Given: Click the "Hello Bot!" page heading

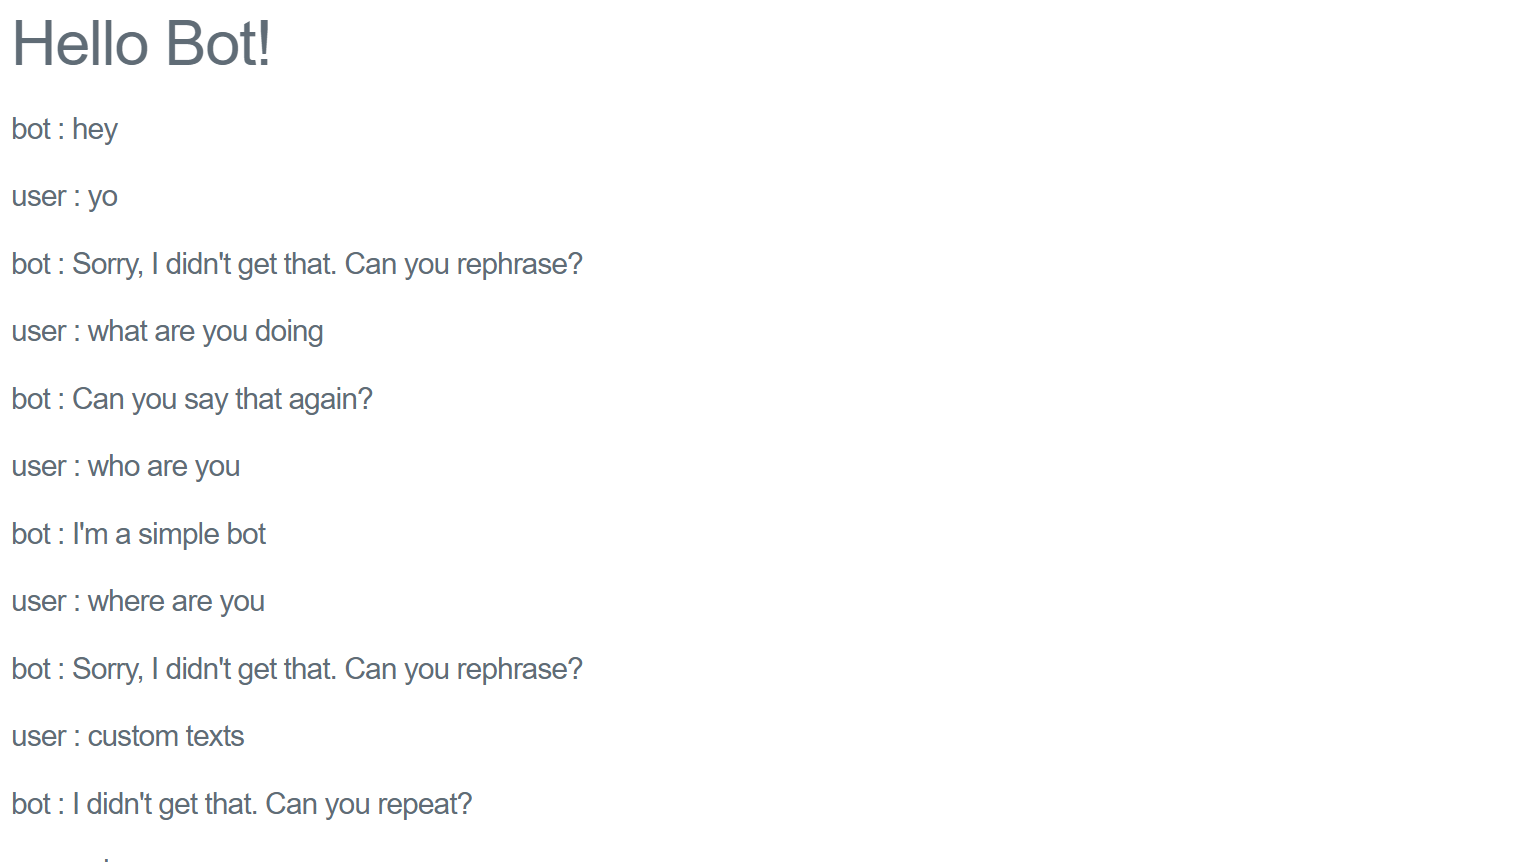Looking at the screenshot, I should (x=141, y=45).
